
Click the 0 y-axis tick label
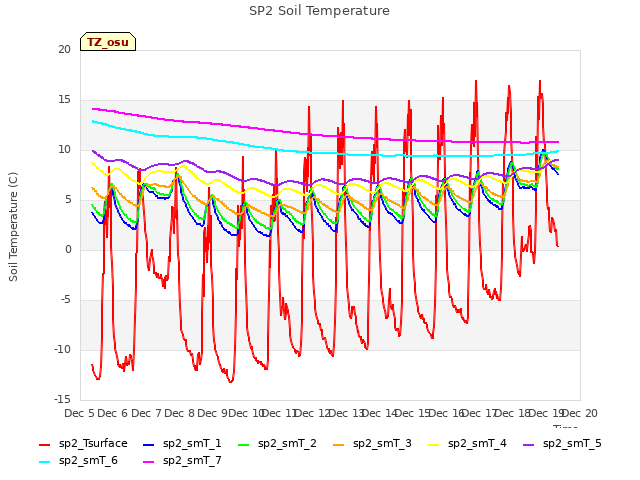point(68,249)
